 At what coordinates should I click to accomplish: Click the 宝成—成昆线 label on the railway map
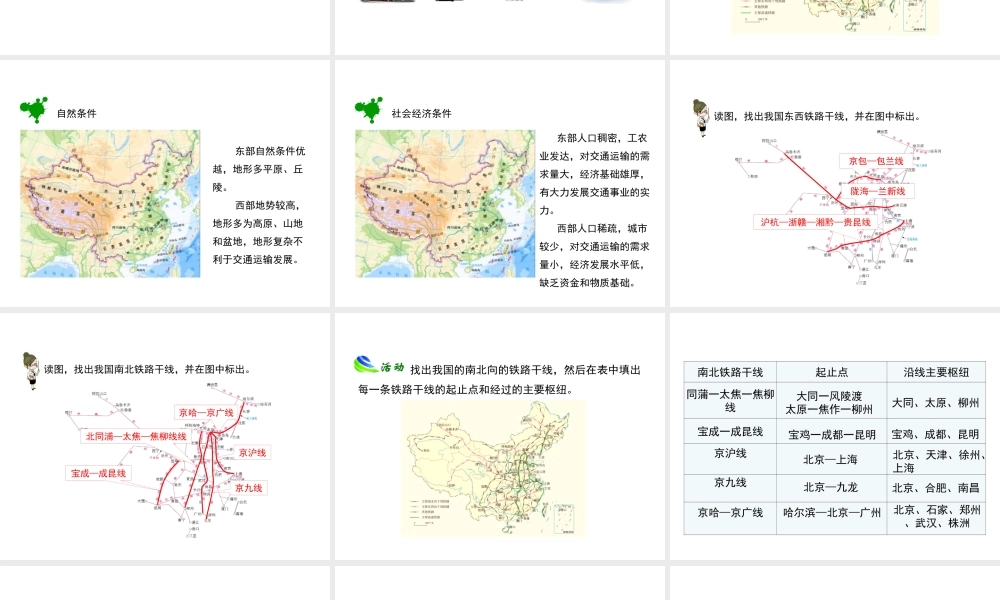[x=98, y=472]
